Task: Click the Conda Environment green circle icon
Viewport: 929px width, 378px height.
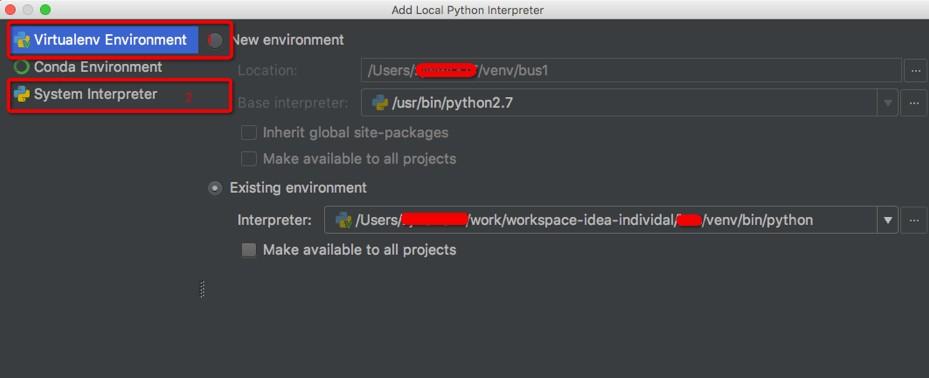Action: (21, 67)
